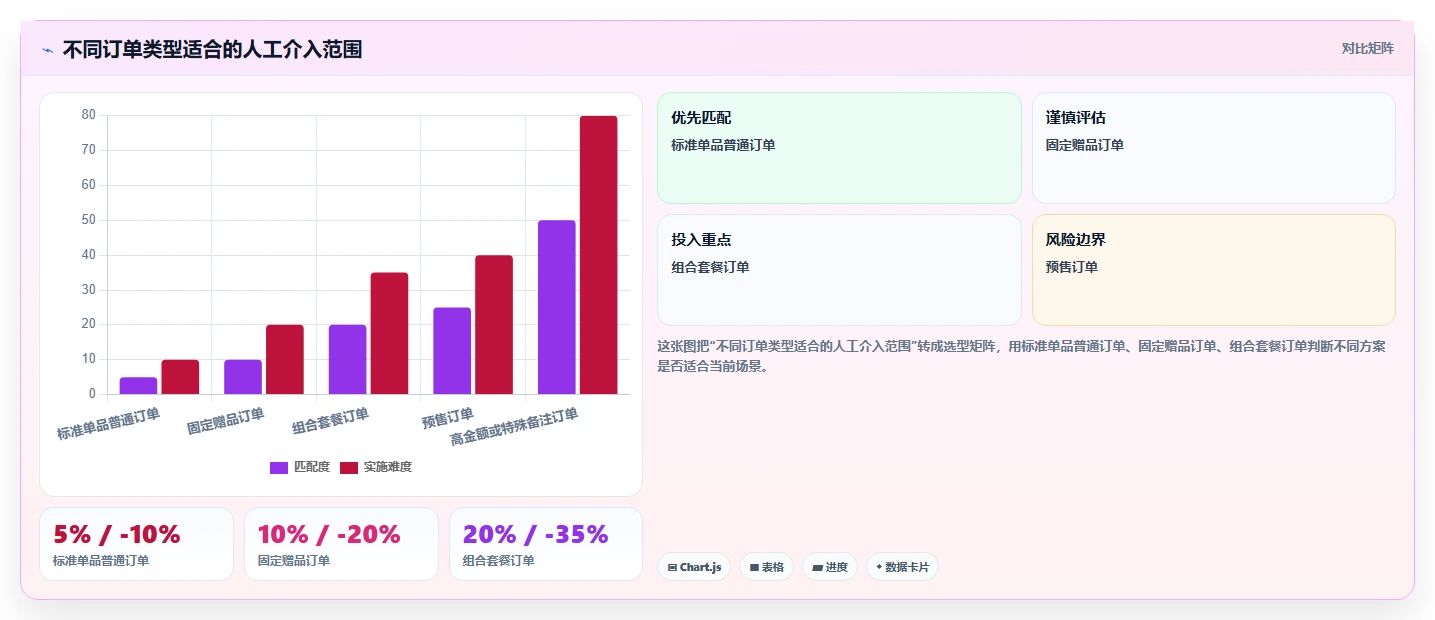Click the Chart.js tag icon

672,567
